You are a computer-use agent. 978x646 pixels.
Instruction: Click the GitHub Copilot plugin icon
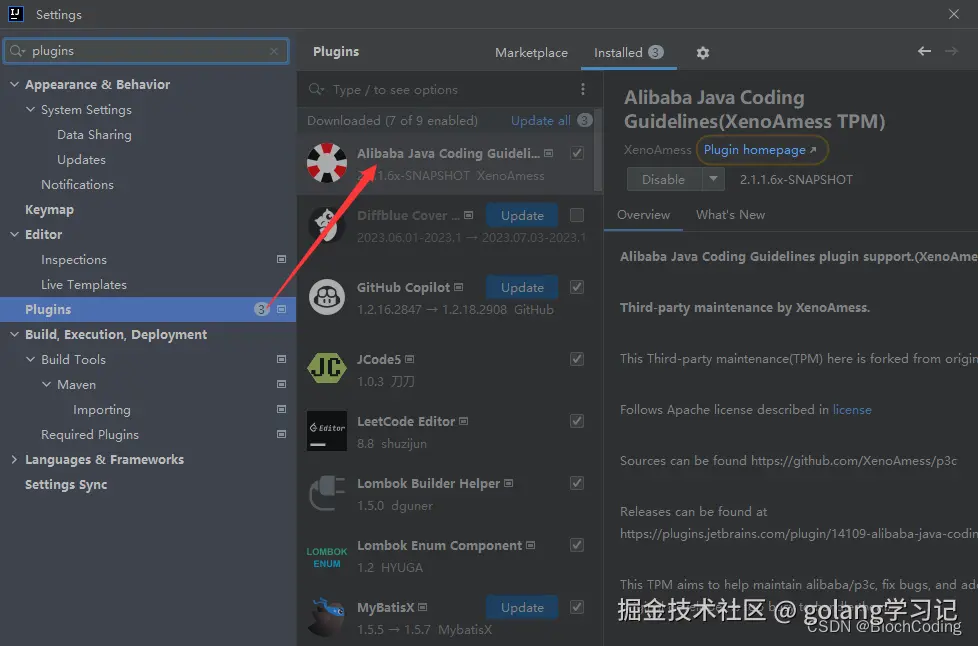[x=327, y=297]
